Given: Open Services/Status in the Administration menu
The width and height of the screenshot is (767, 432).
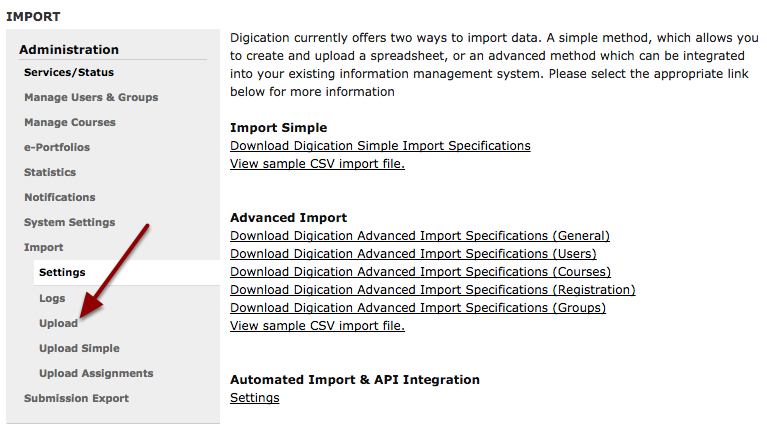Looking at the screenshot, I should (x=69, y=72).
